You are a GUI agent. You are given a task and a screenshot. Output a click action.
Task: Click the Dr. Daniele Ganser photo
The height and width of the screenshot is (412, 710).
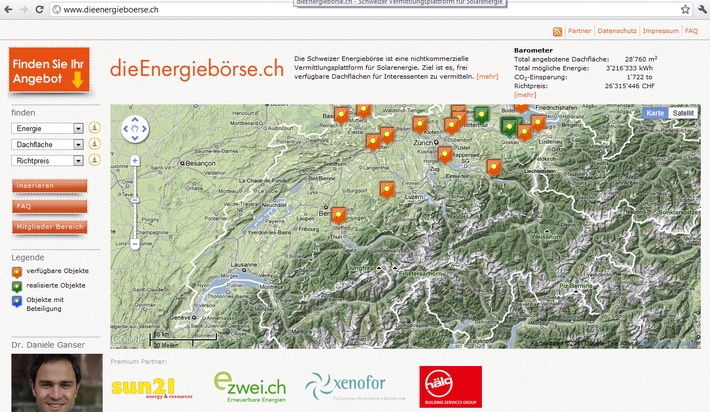click(x=57, y=383)
